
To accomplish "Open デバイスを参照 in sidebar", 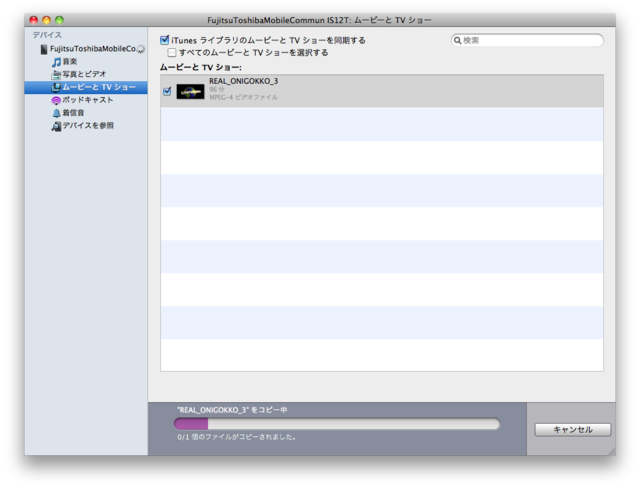I will click(x=88, y=126).
